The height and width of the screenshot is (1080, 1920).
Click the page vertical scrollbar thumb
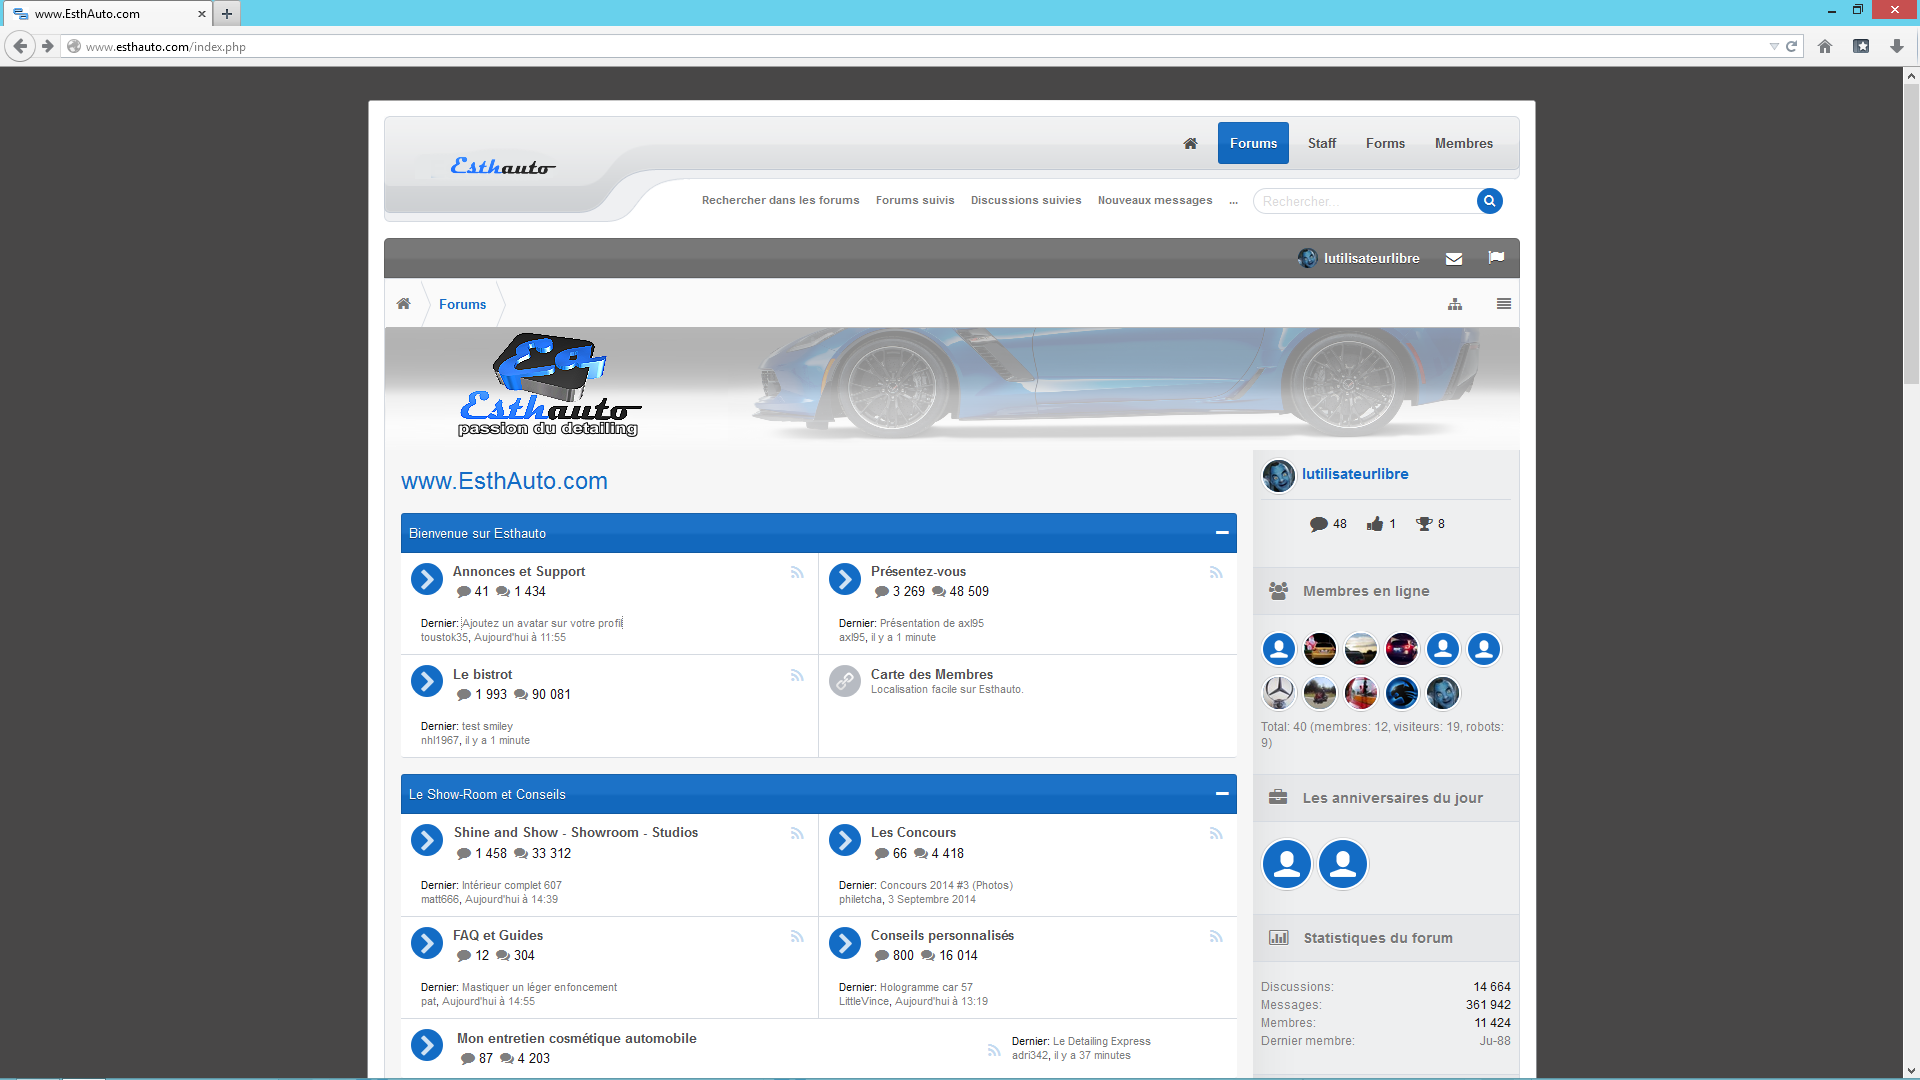coord(1911,233)
